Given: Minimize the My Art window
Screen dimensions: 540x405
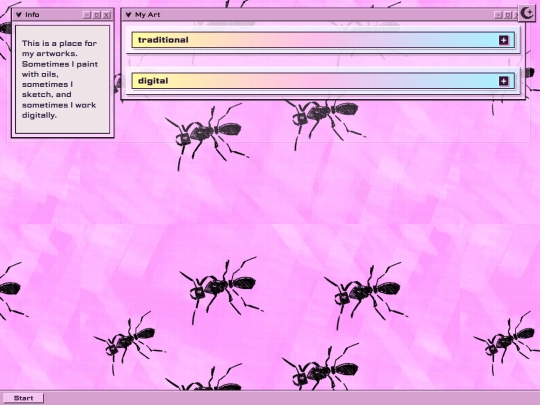Looking at the screenshot, I should [x=498, y=15].
